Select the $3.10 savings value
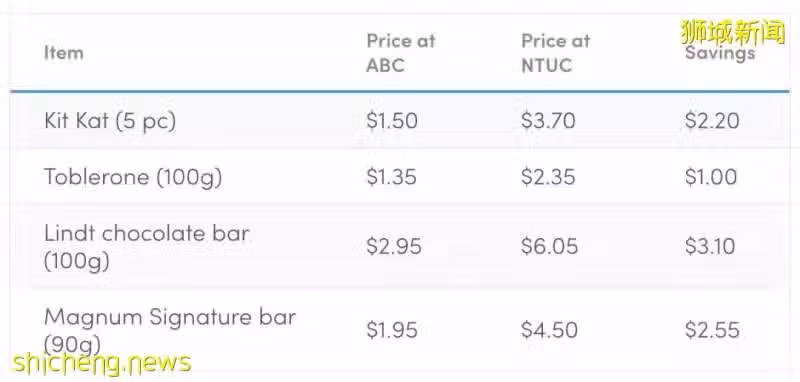 point(710,247)
